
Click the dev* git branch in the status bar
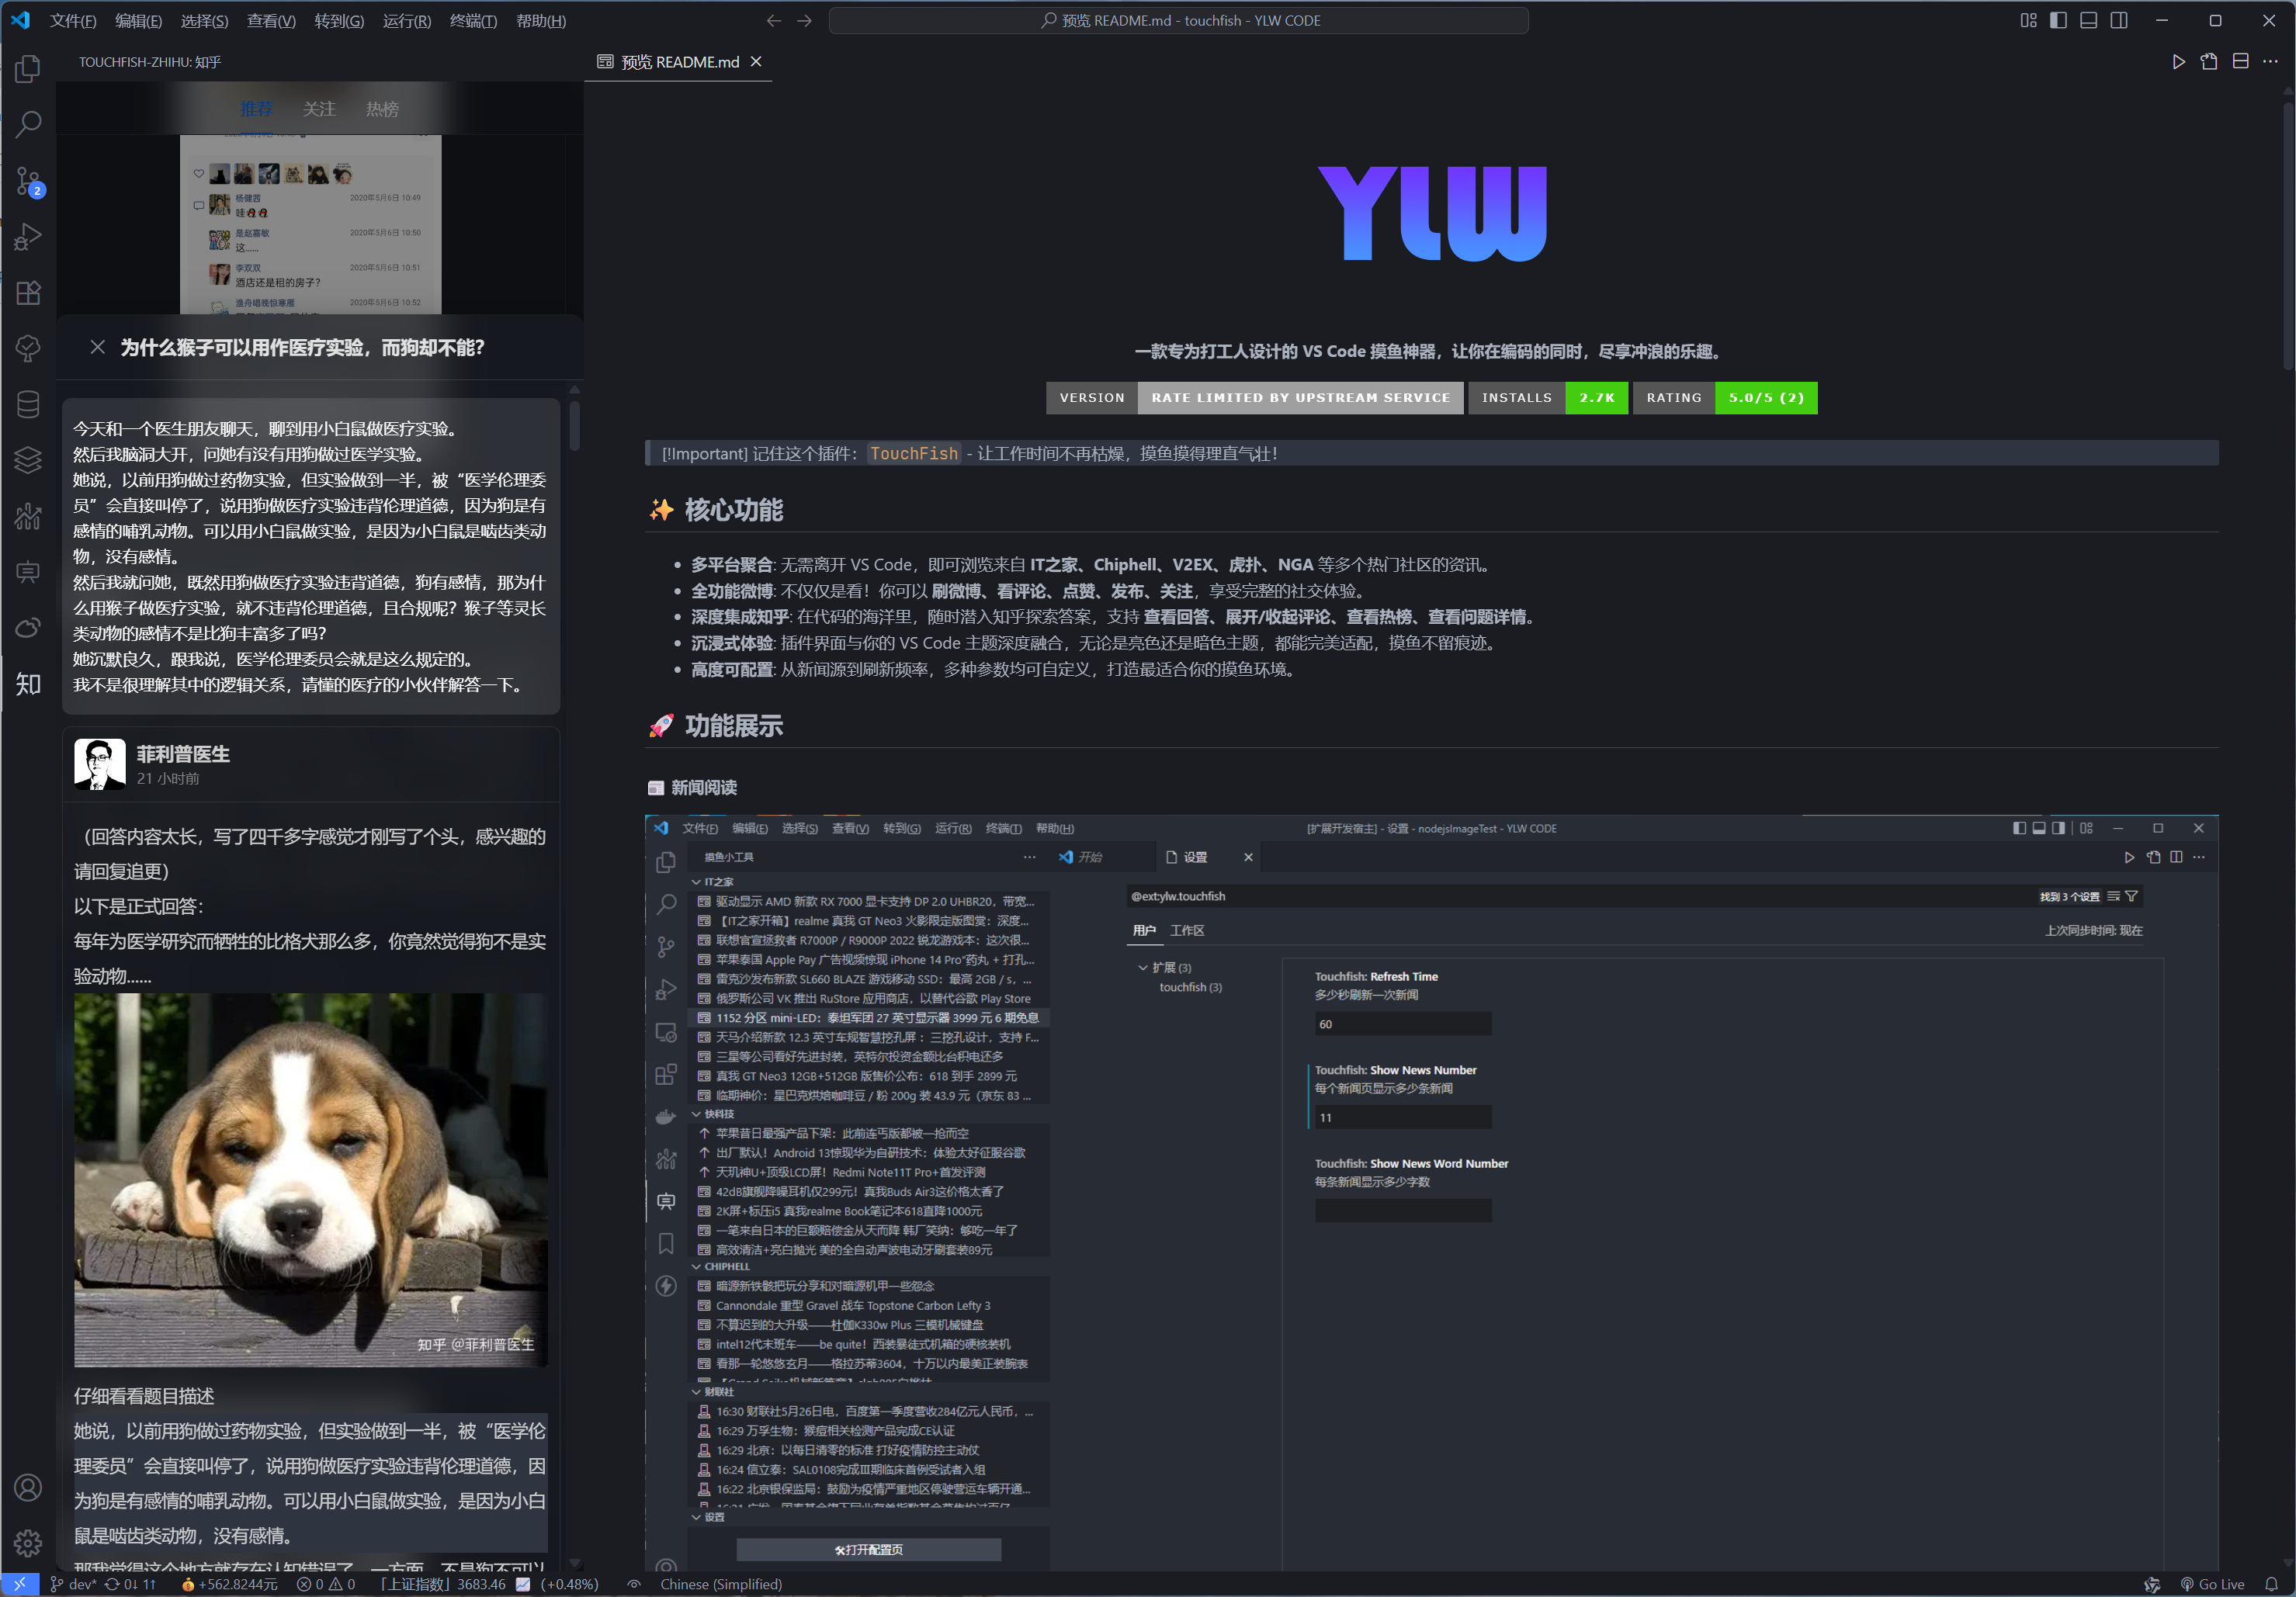tap(73, 1584)
